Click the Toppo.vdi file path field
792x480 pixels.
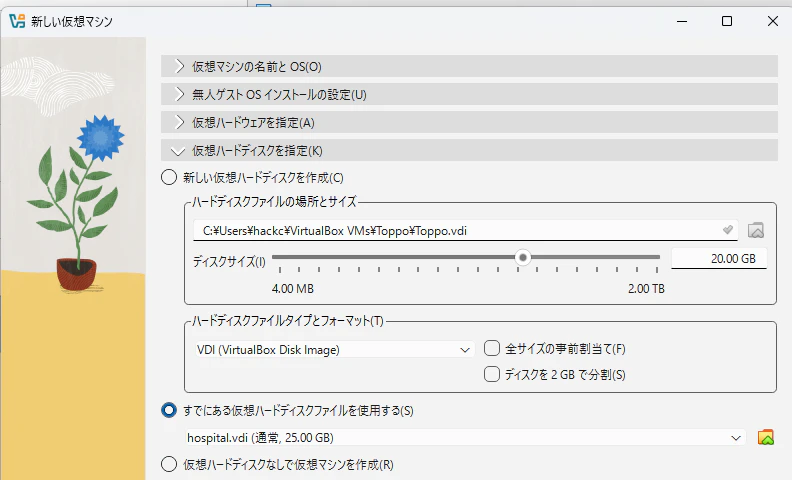pos(465,230)
